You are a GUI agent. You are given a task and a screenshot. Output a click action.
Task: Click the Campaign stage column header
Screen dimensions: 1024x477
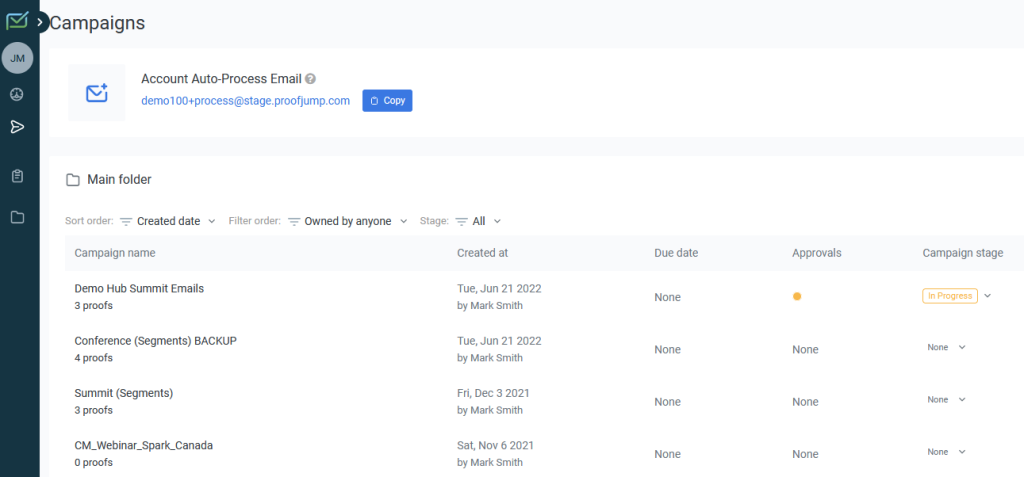[963, 253]
